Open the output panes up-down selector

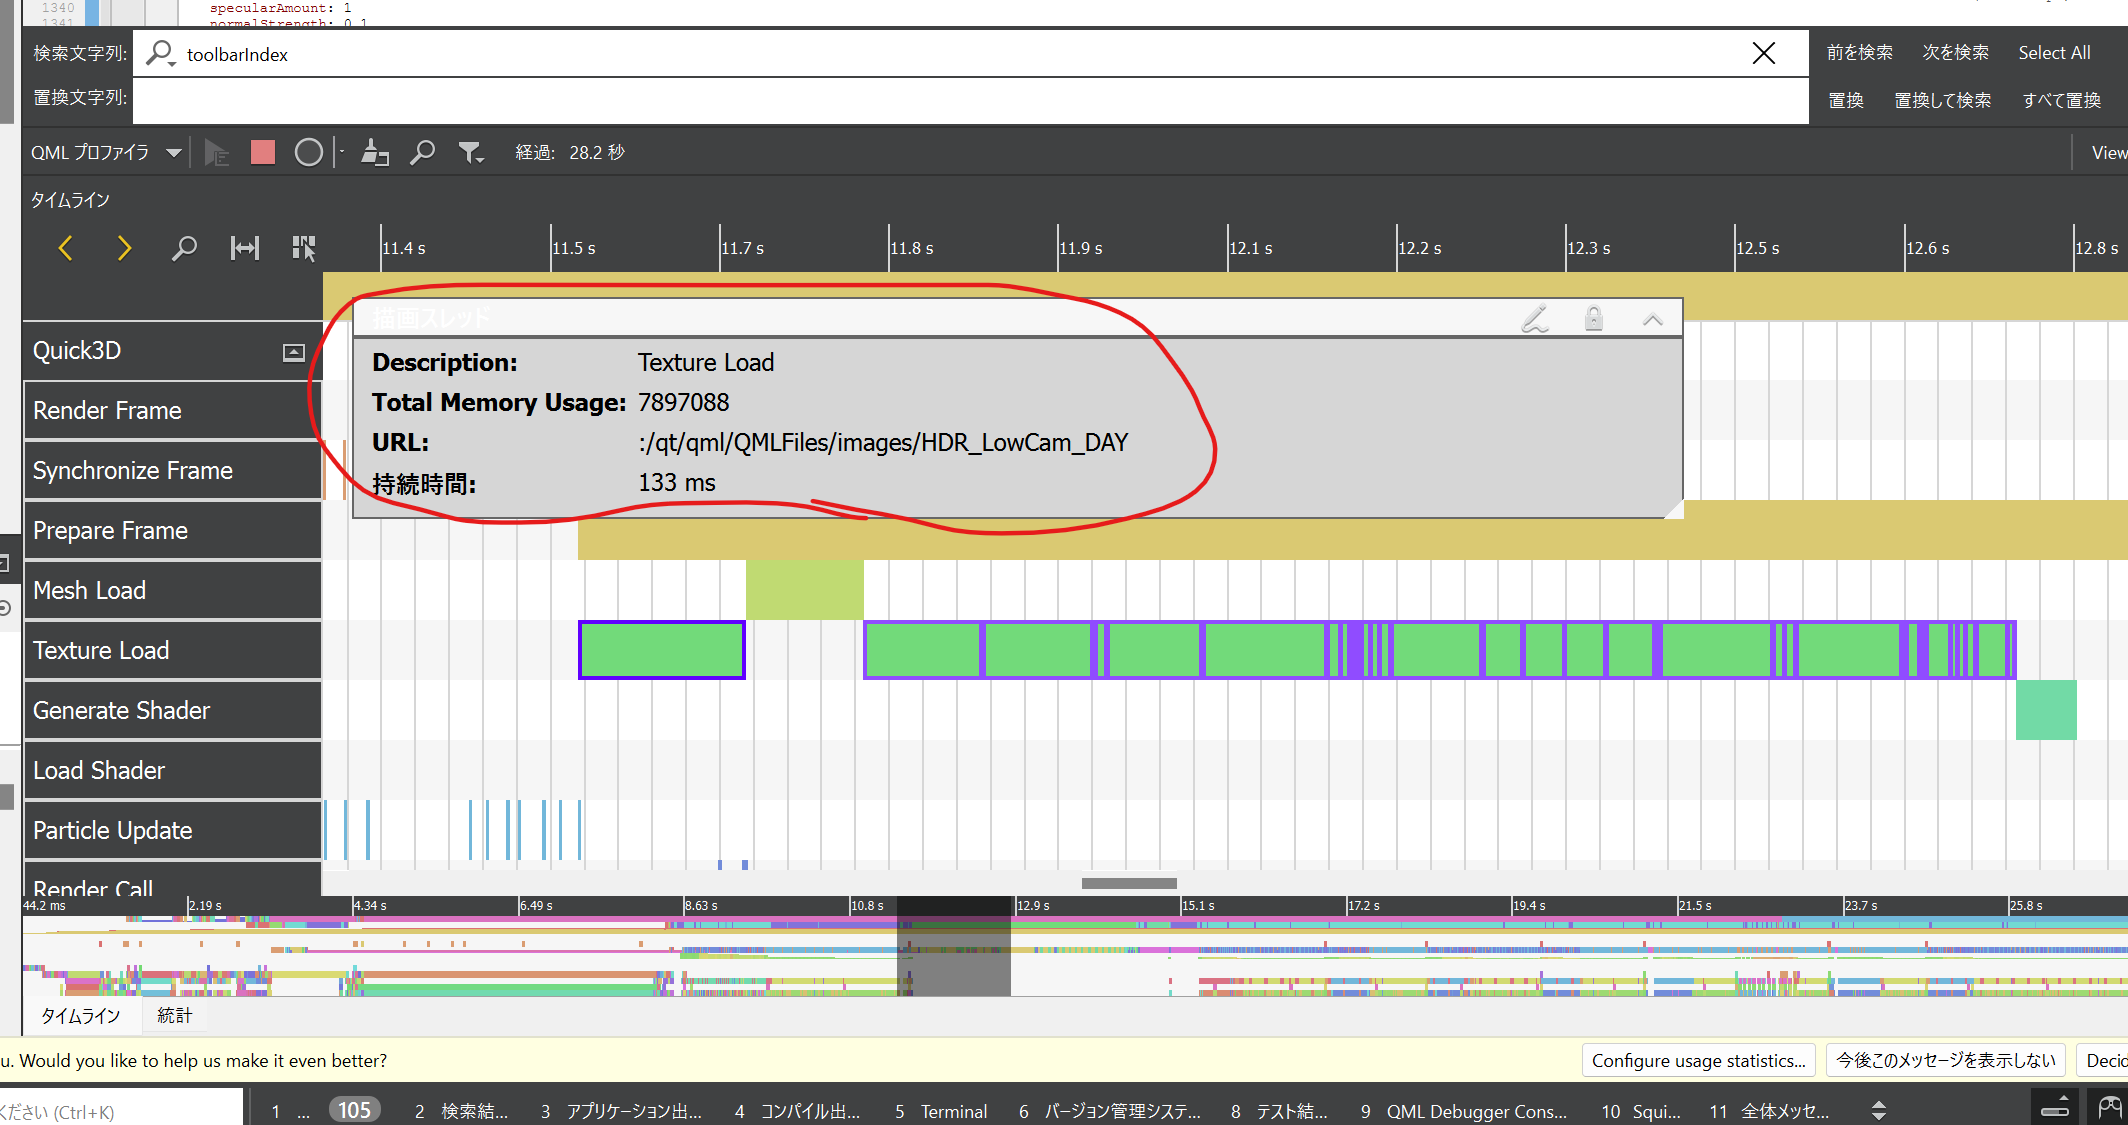tap(1879, 1110)
